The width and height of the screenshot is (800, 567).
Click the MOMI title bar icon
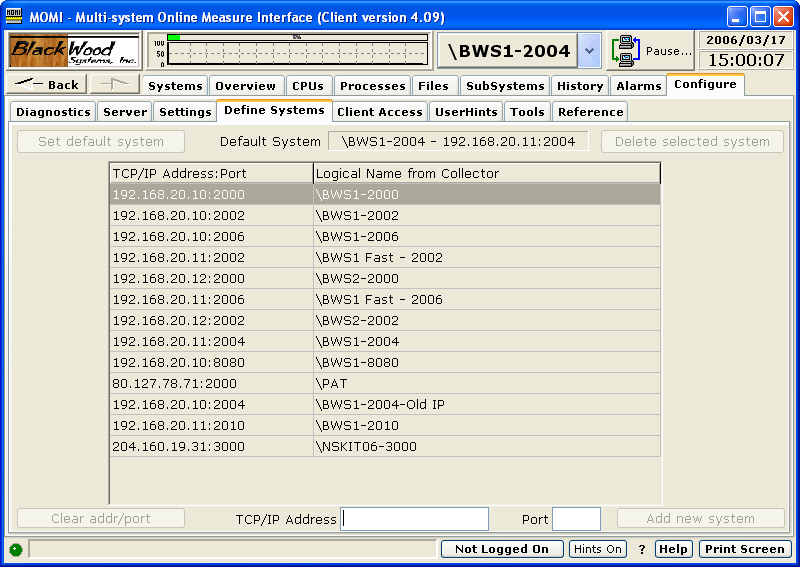[x=14, y=16]
